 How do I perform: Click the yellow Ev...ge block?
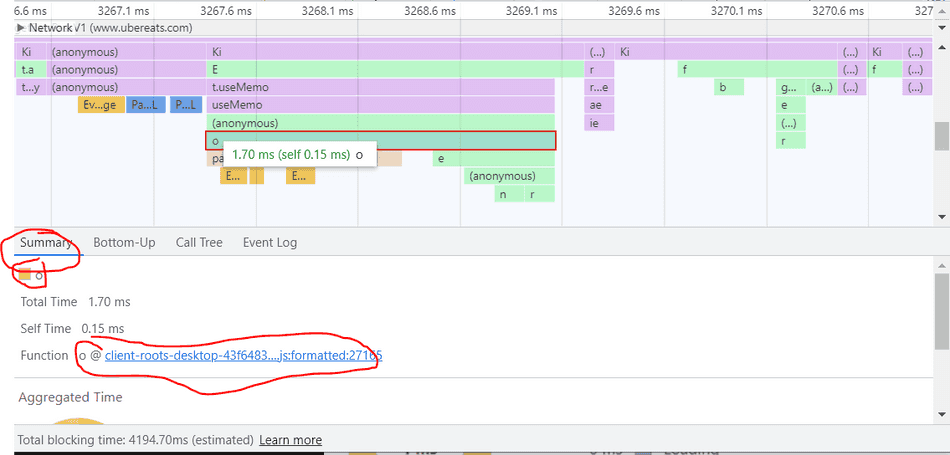[101, 105]
